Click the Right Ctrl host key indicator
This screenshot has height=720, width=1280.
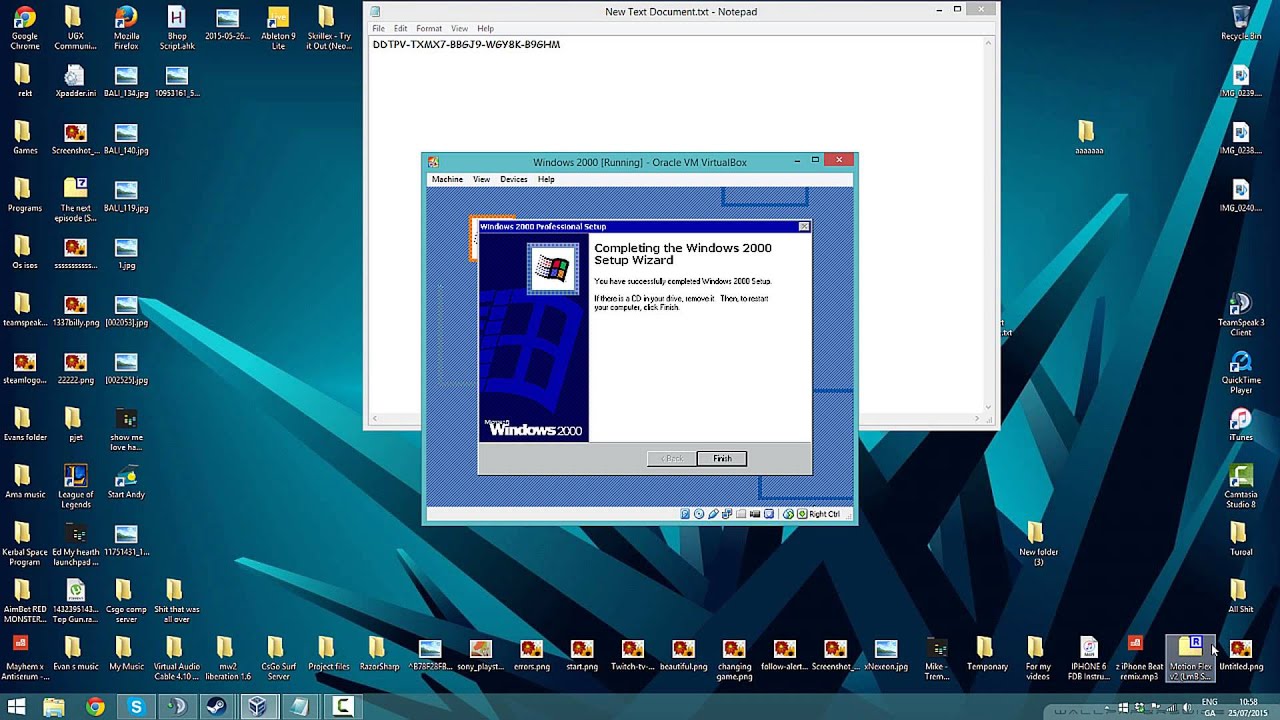(824, 514)
